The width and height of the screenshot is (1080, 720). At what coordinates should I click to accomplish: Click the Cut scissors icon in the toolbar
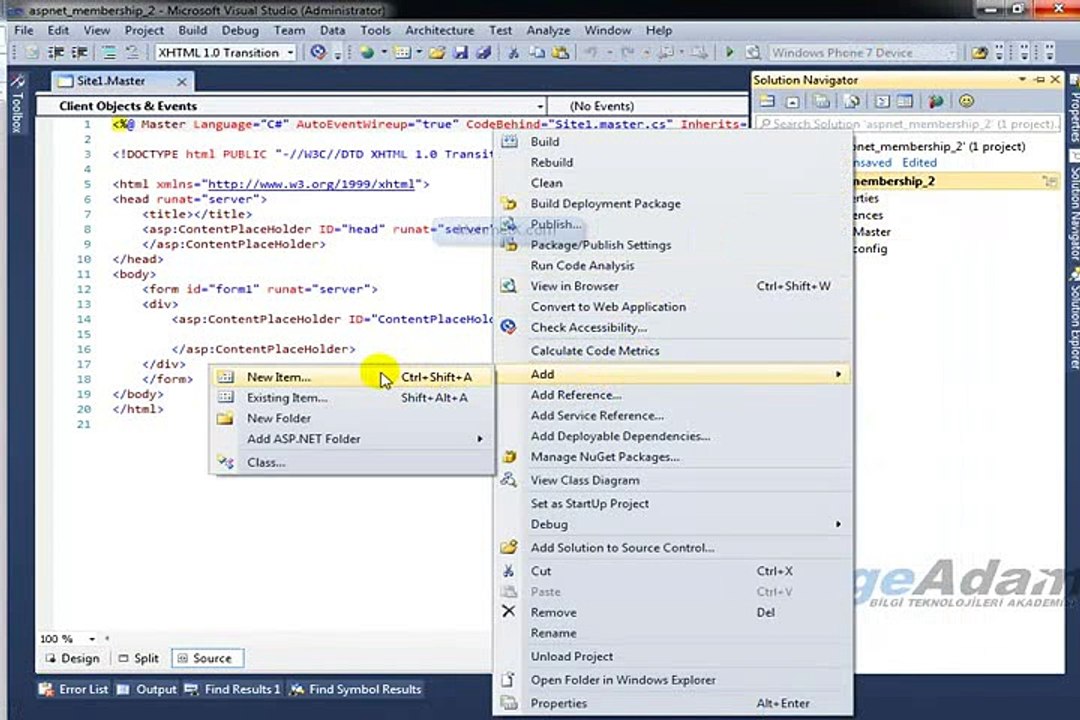(x=513, y=52)
